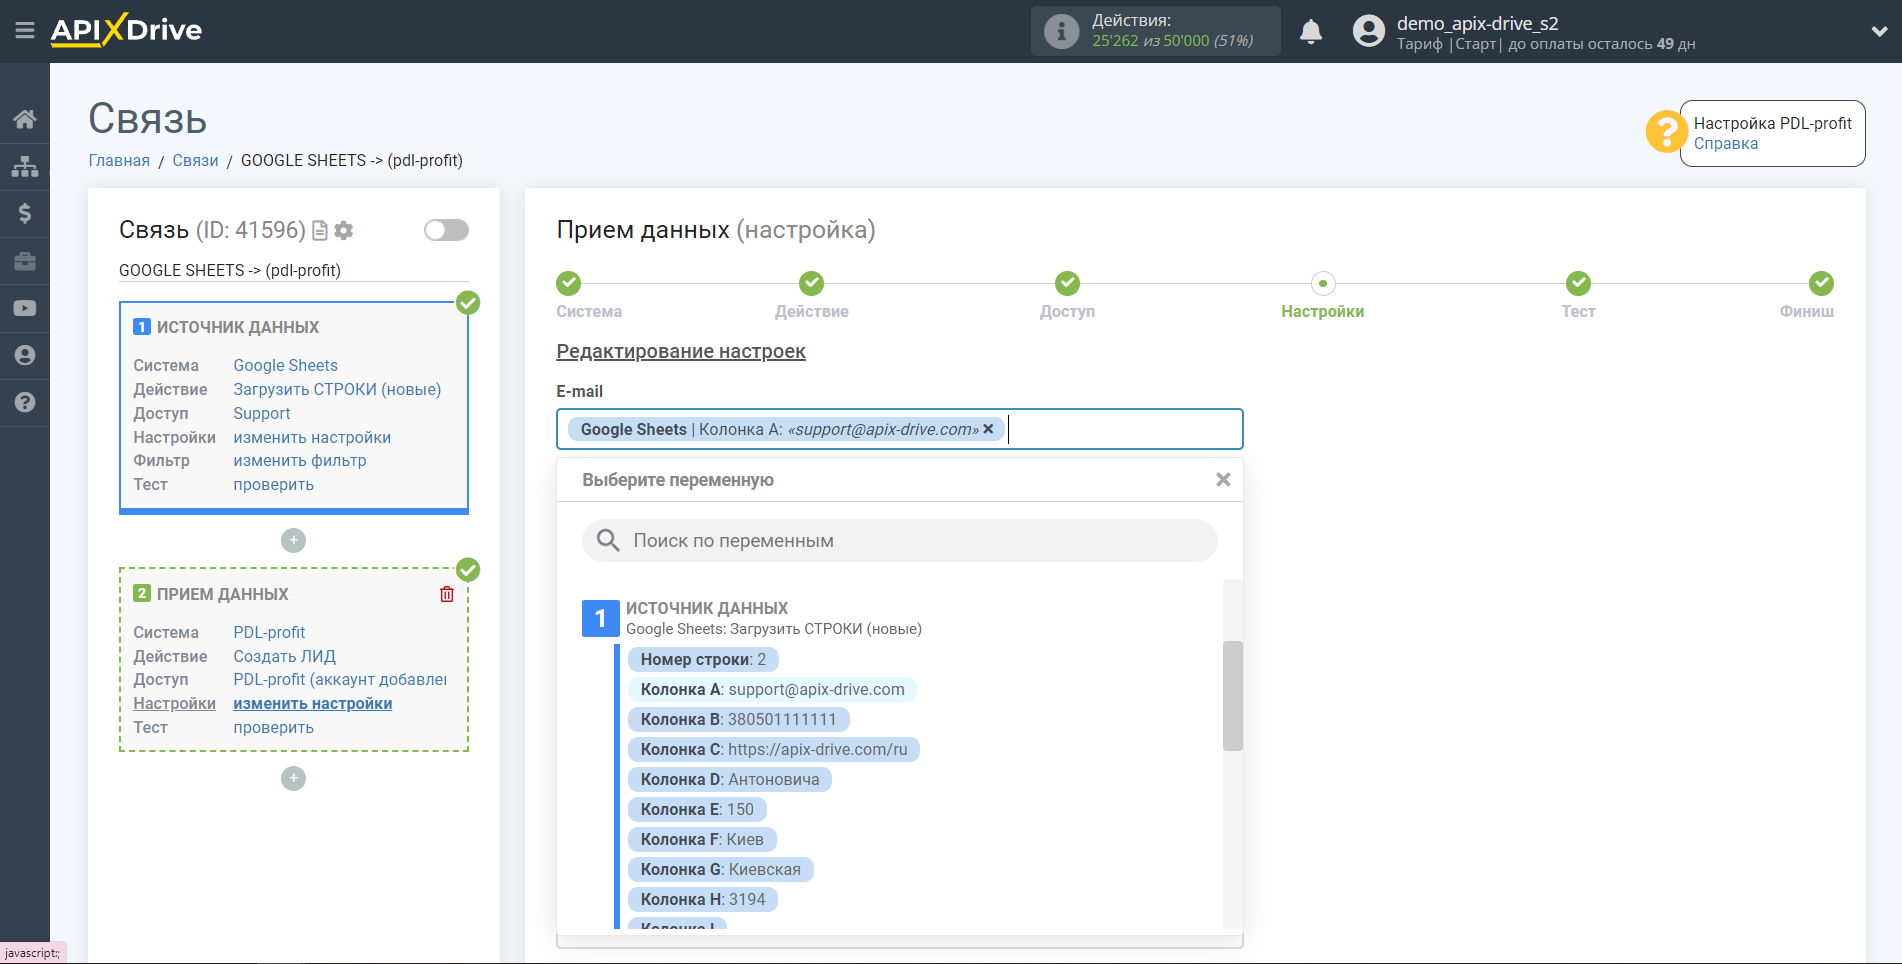
Task: Click the search magnifier icon
Action: click(x=608, y=541)
